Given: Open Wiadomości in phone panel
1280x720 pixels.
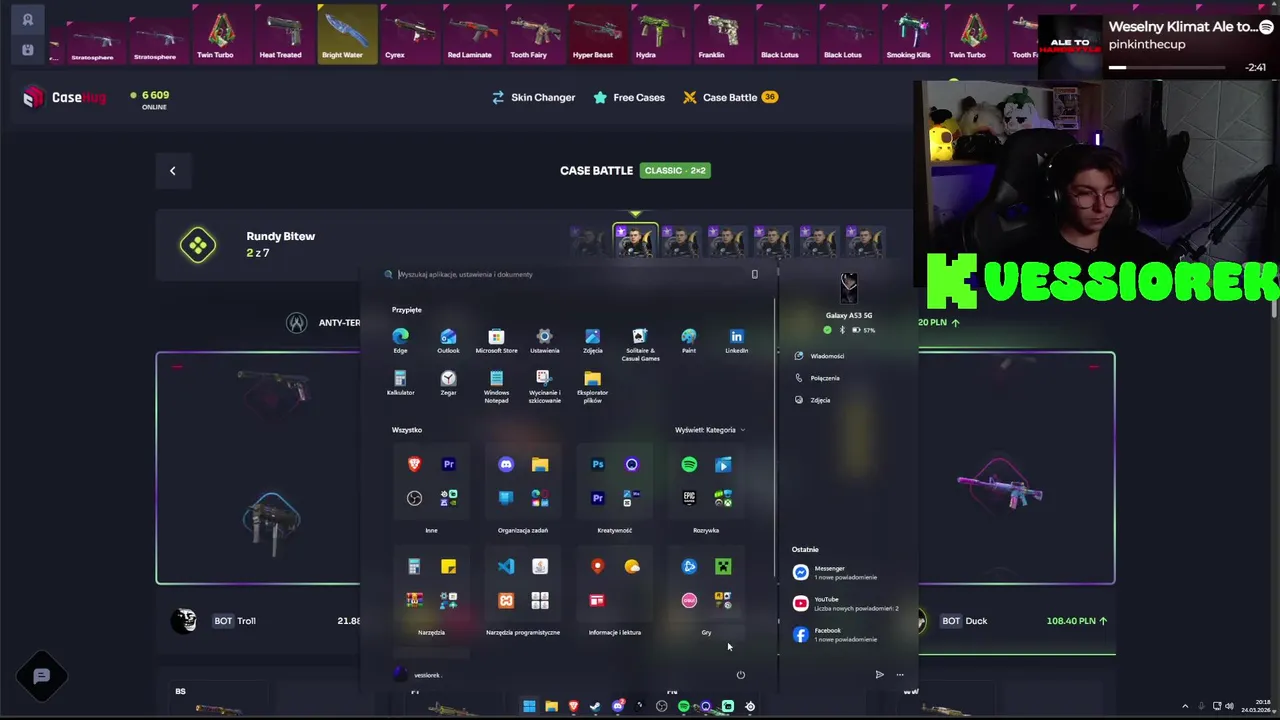Looking at the screenshot, I should point(821,356).
